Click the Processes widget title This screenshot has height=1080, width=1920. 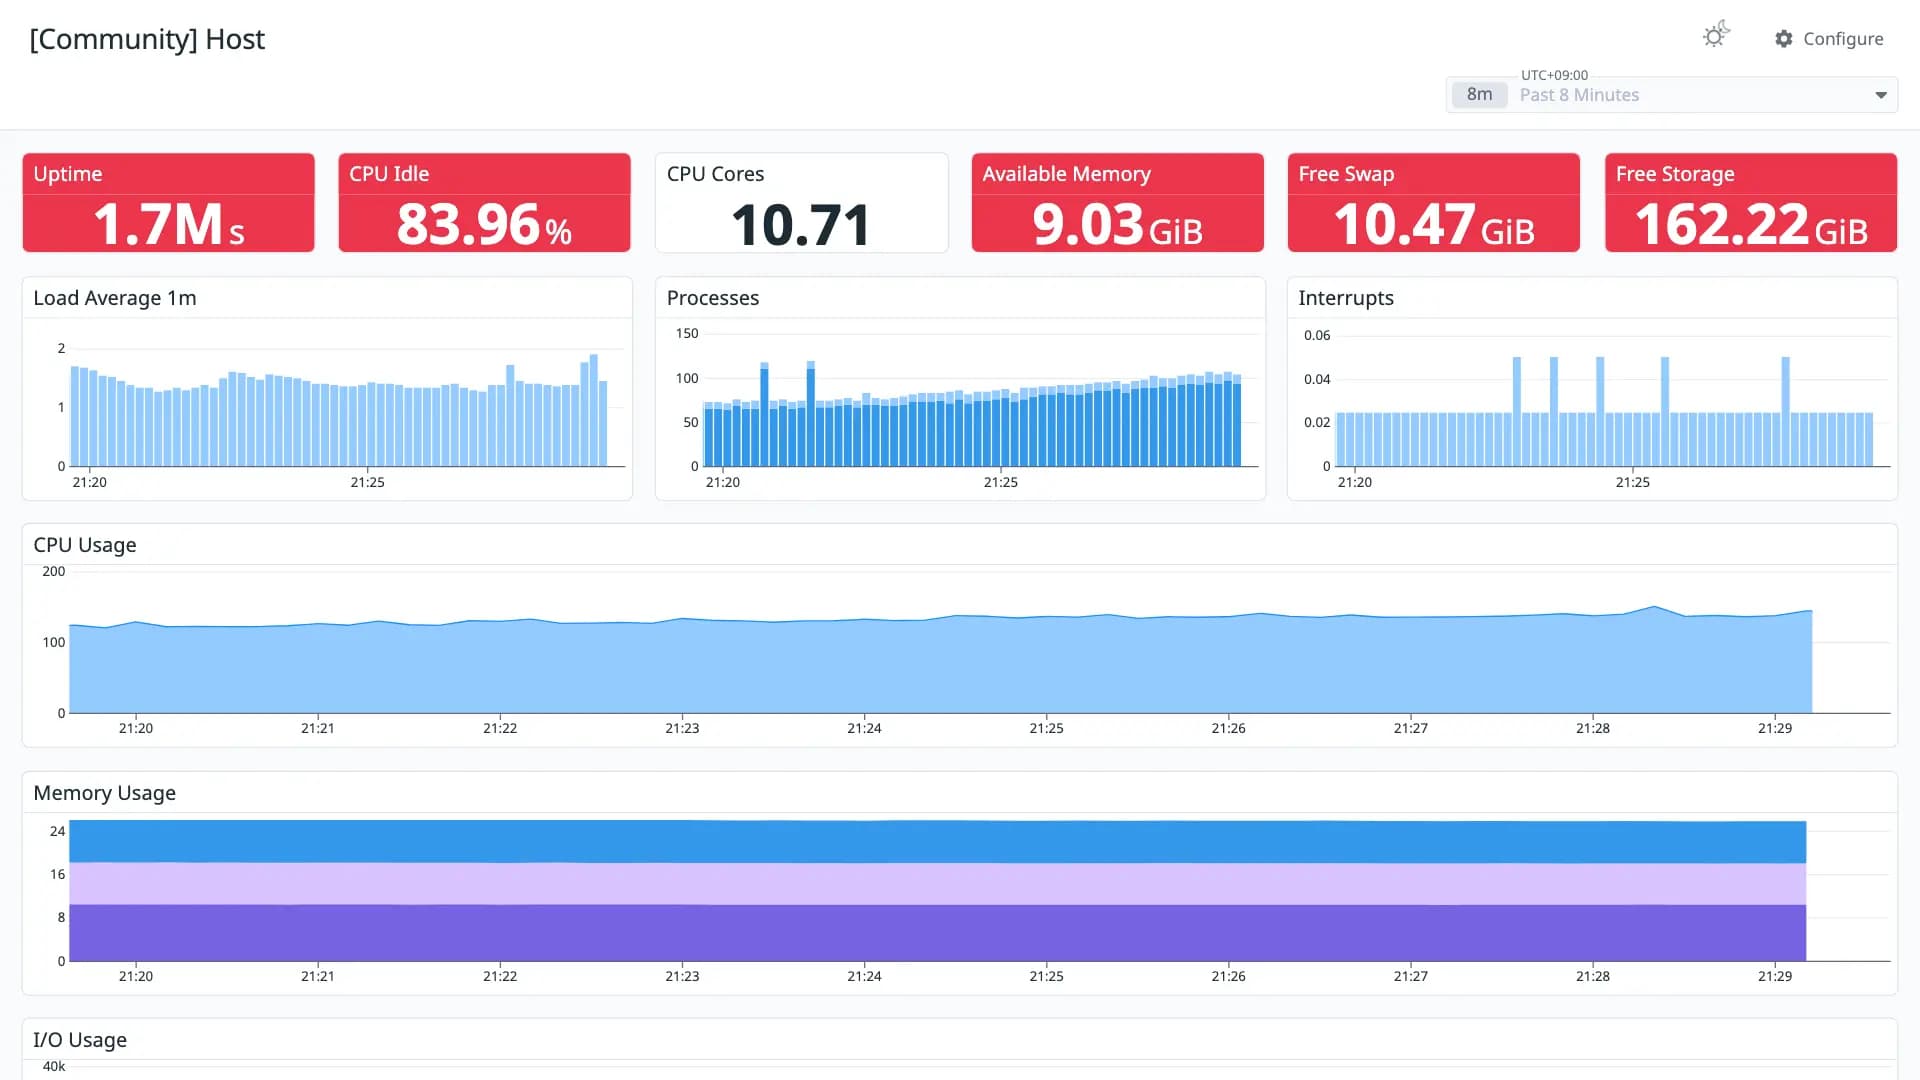(713, 298)
